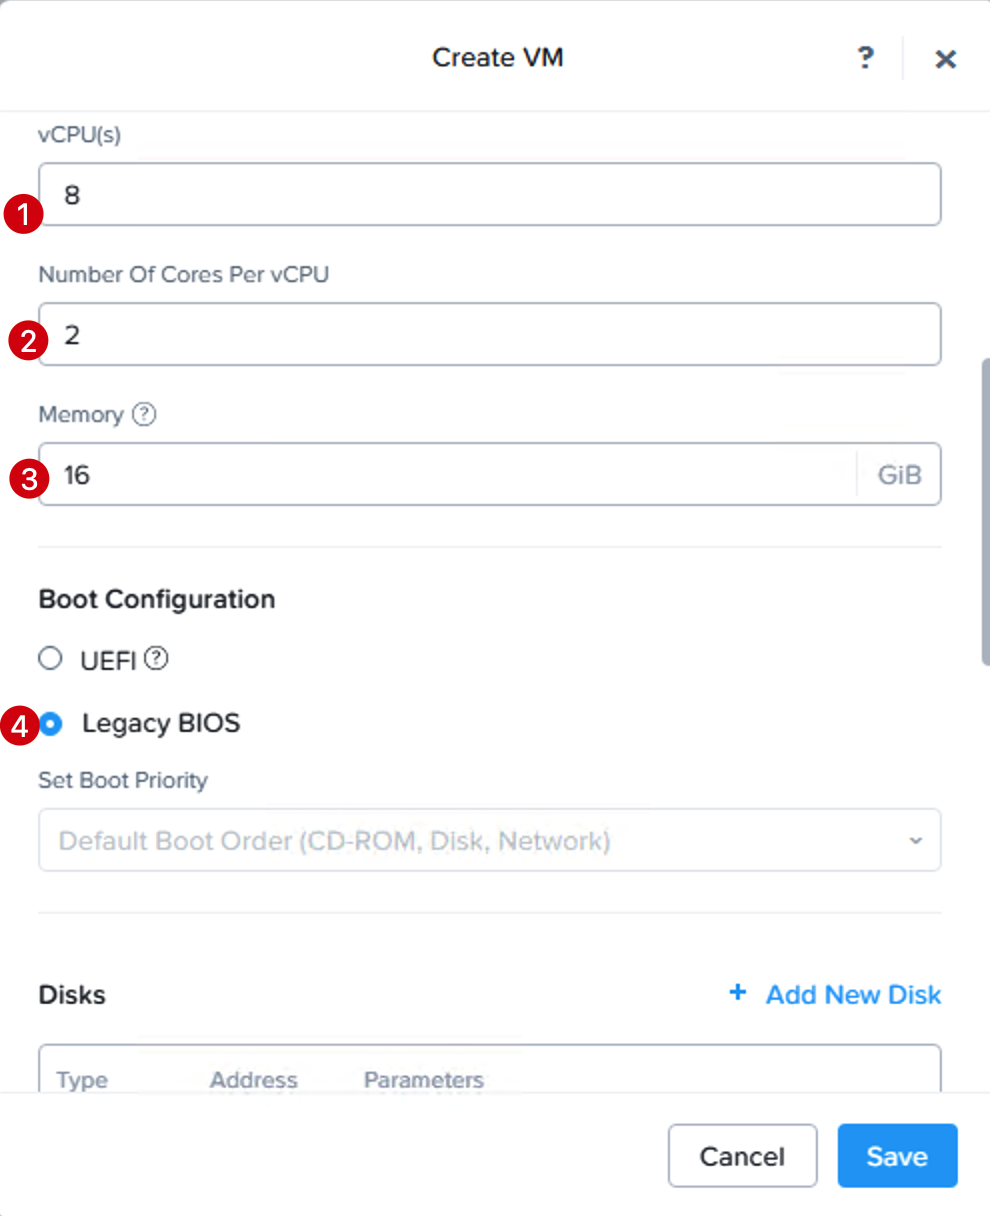Cancel the VM creation

pos(742,1156)
